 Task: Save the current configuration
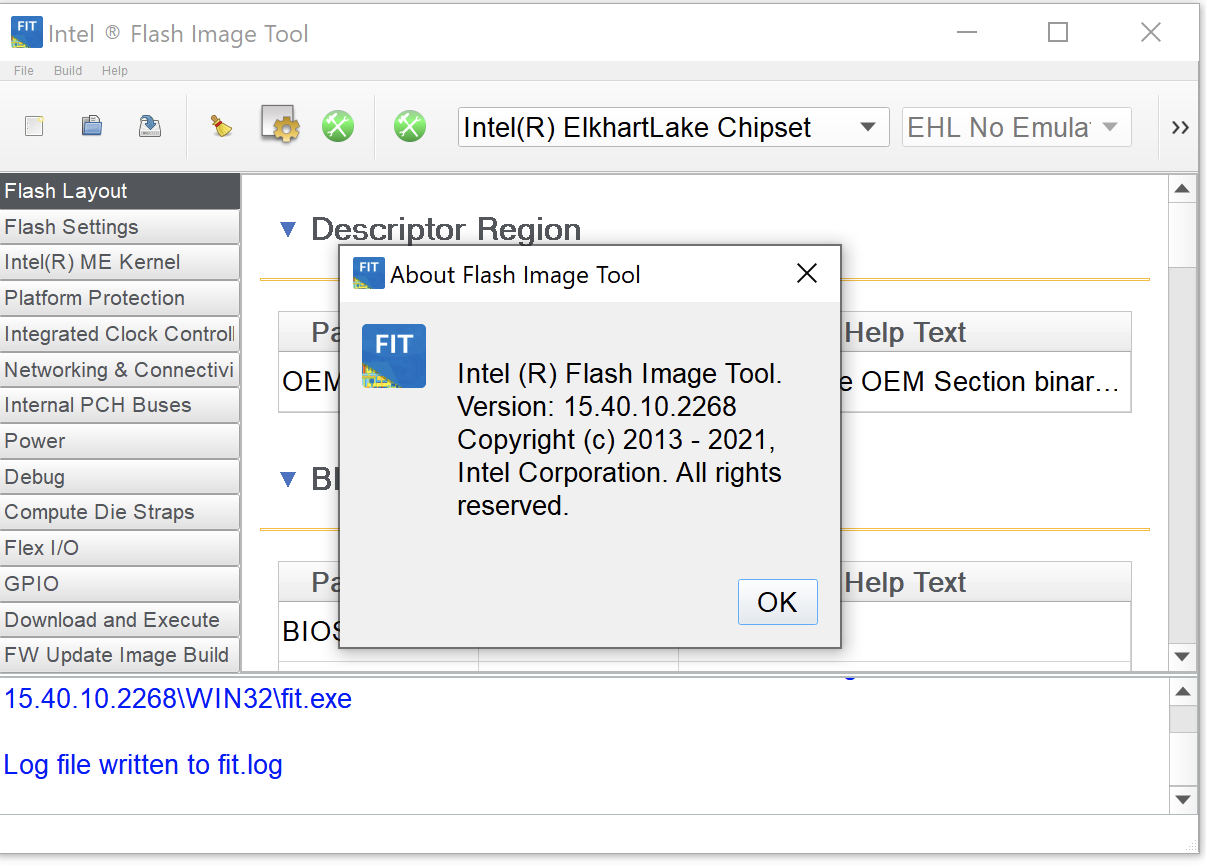click(x=150, y=126)
